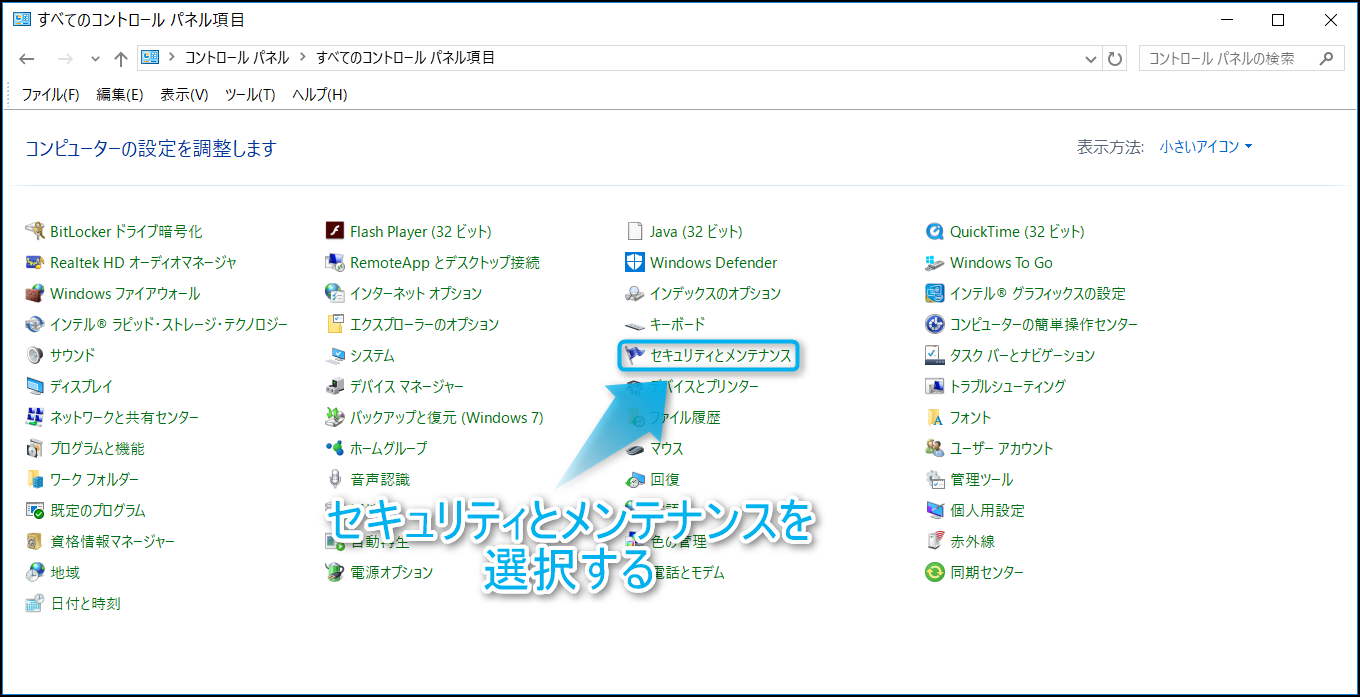This screenshot has width=1360, height=697.
Task: Click the BitLocker ドライブ暗号化 icon
Action: pyautogui.click(x=35, y=232)
